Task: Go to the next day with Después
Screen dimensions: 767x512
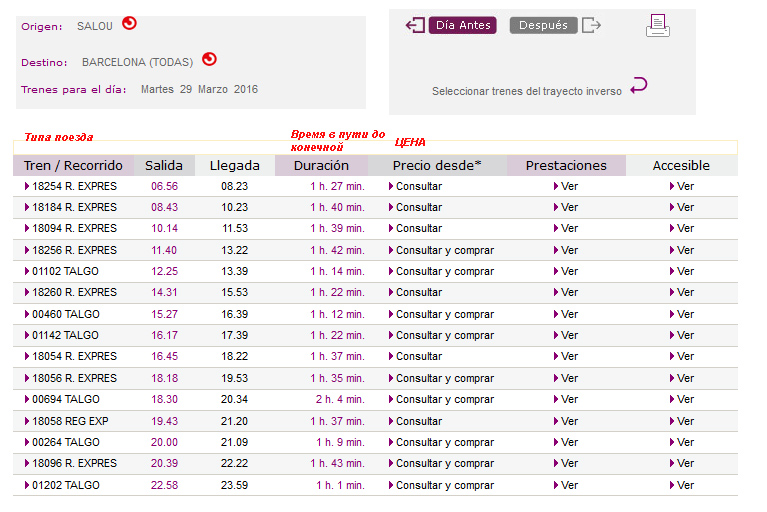Action: pyautogui.click(x=543, y=25)
